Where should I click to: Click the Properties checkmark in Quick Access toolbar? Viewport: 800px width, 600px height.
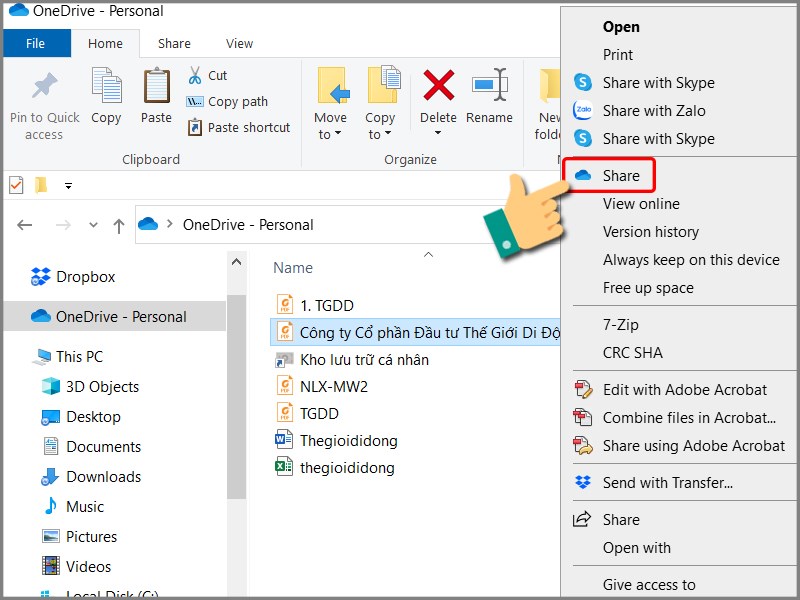(x=16, y=185)
